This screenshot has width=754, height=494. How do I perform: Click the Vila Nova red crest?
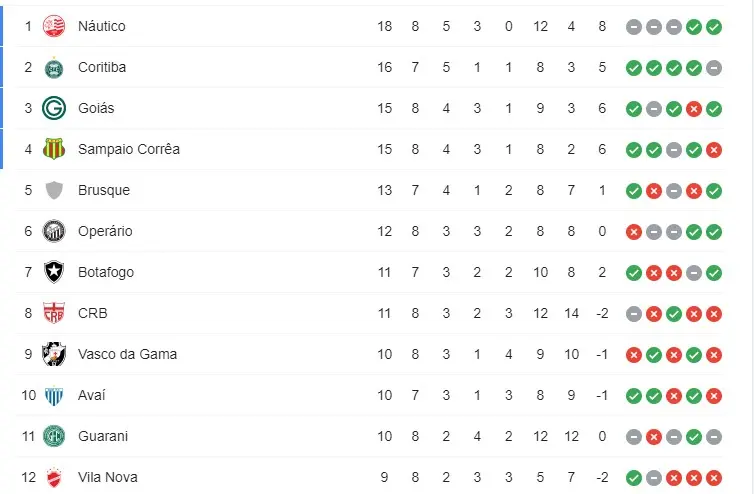54,477
